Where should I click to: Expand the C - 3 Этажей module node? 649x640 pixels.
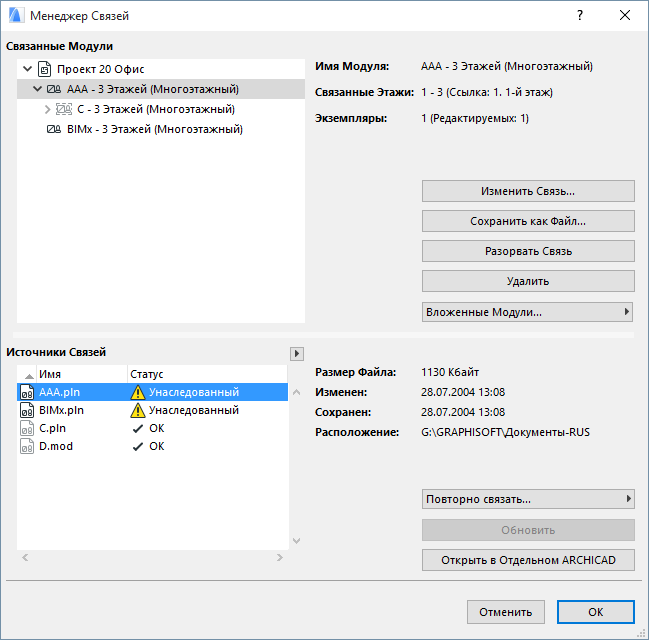pos(47,109)
